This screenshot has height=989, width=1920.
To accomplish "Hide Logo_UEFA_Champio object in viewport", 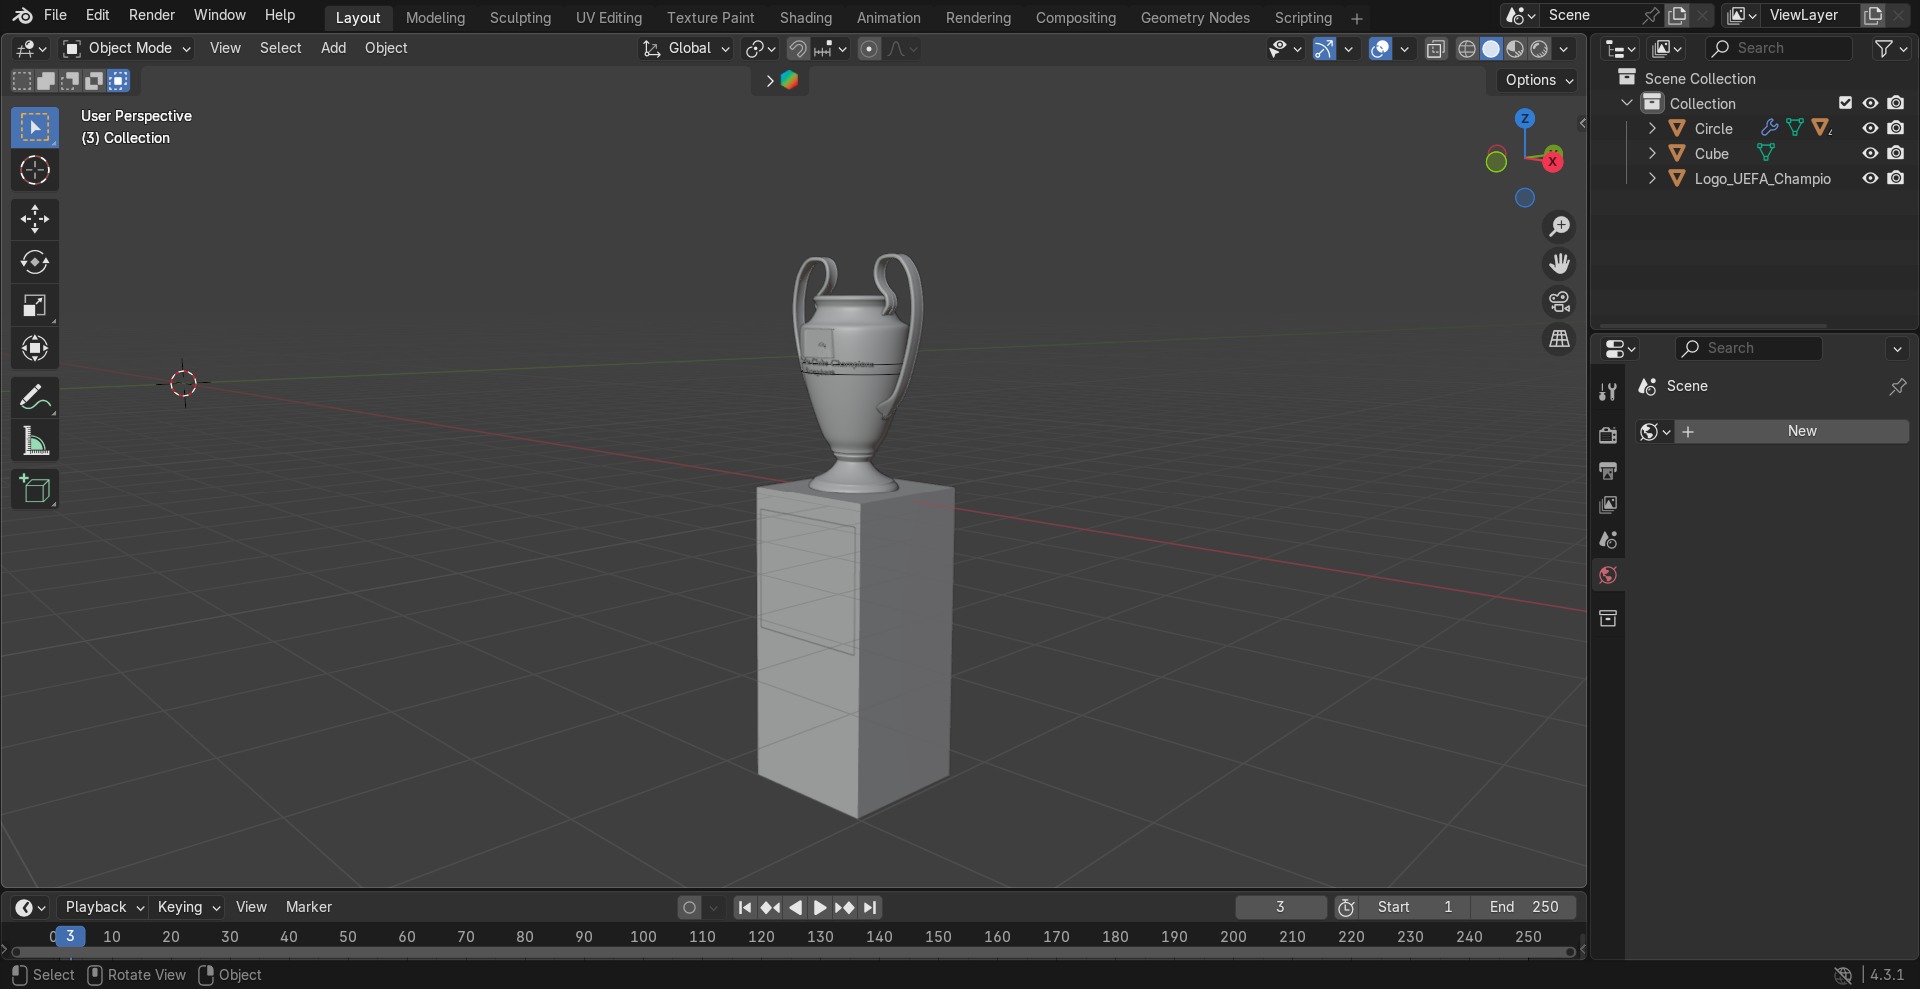I will 1870,178.
